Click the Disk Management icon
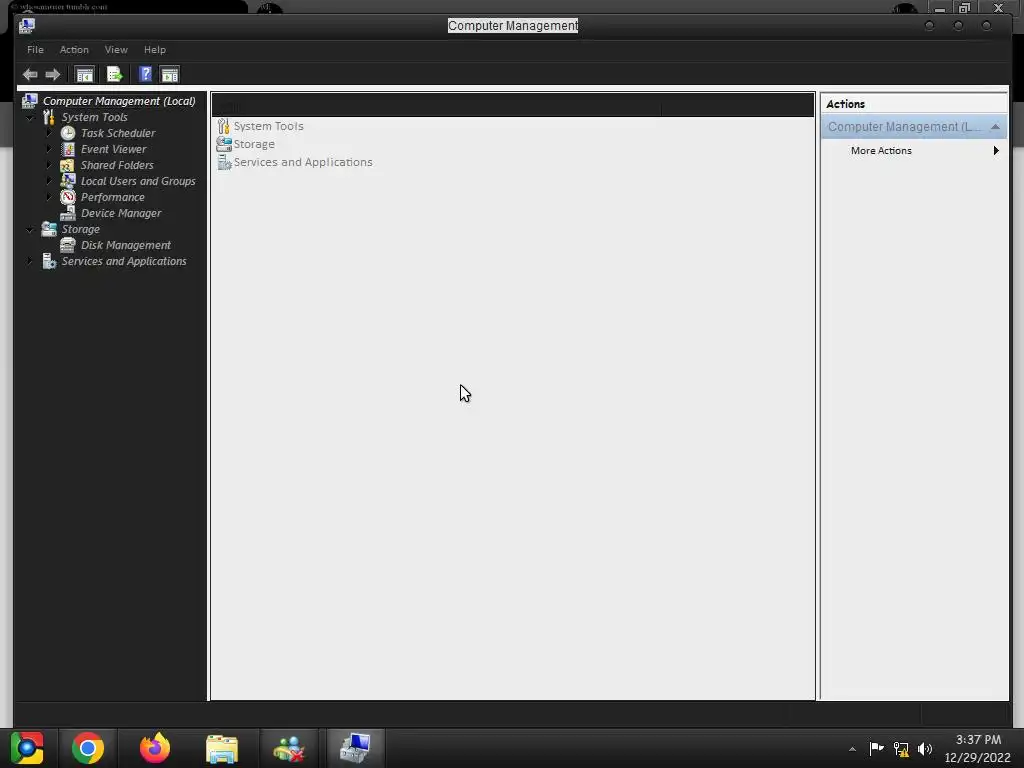Screen dimensions: 1024x768 pyautogui.click(x=68, y=246)
